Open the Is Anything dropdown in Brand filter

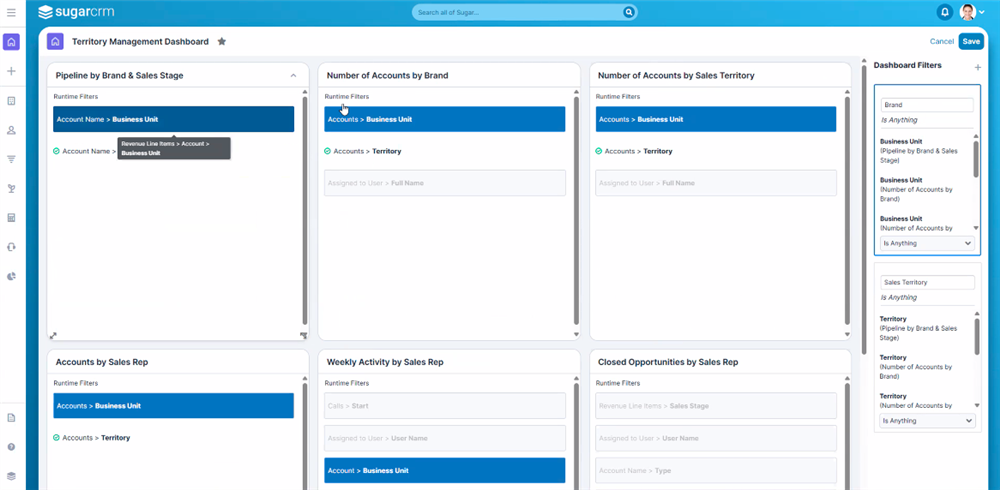pos(927,243)
